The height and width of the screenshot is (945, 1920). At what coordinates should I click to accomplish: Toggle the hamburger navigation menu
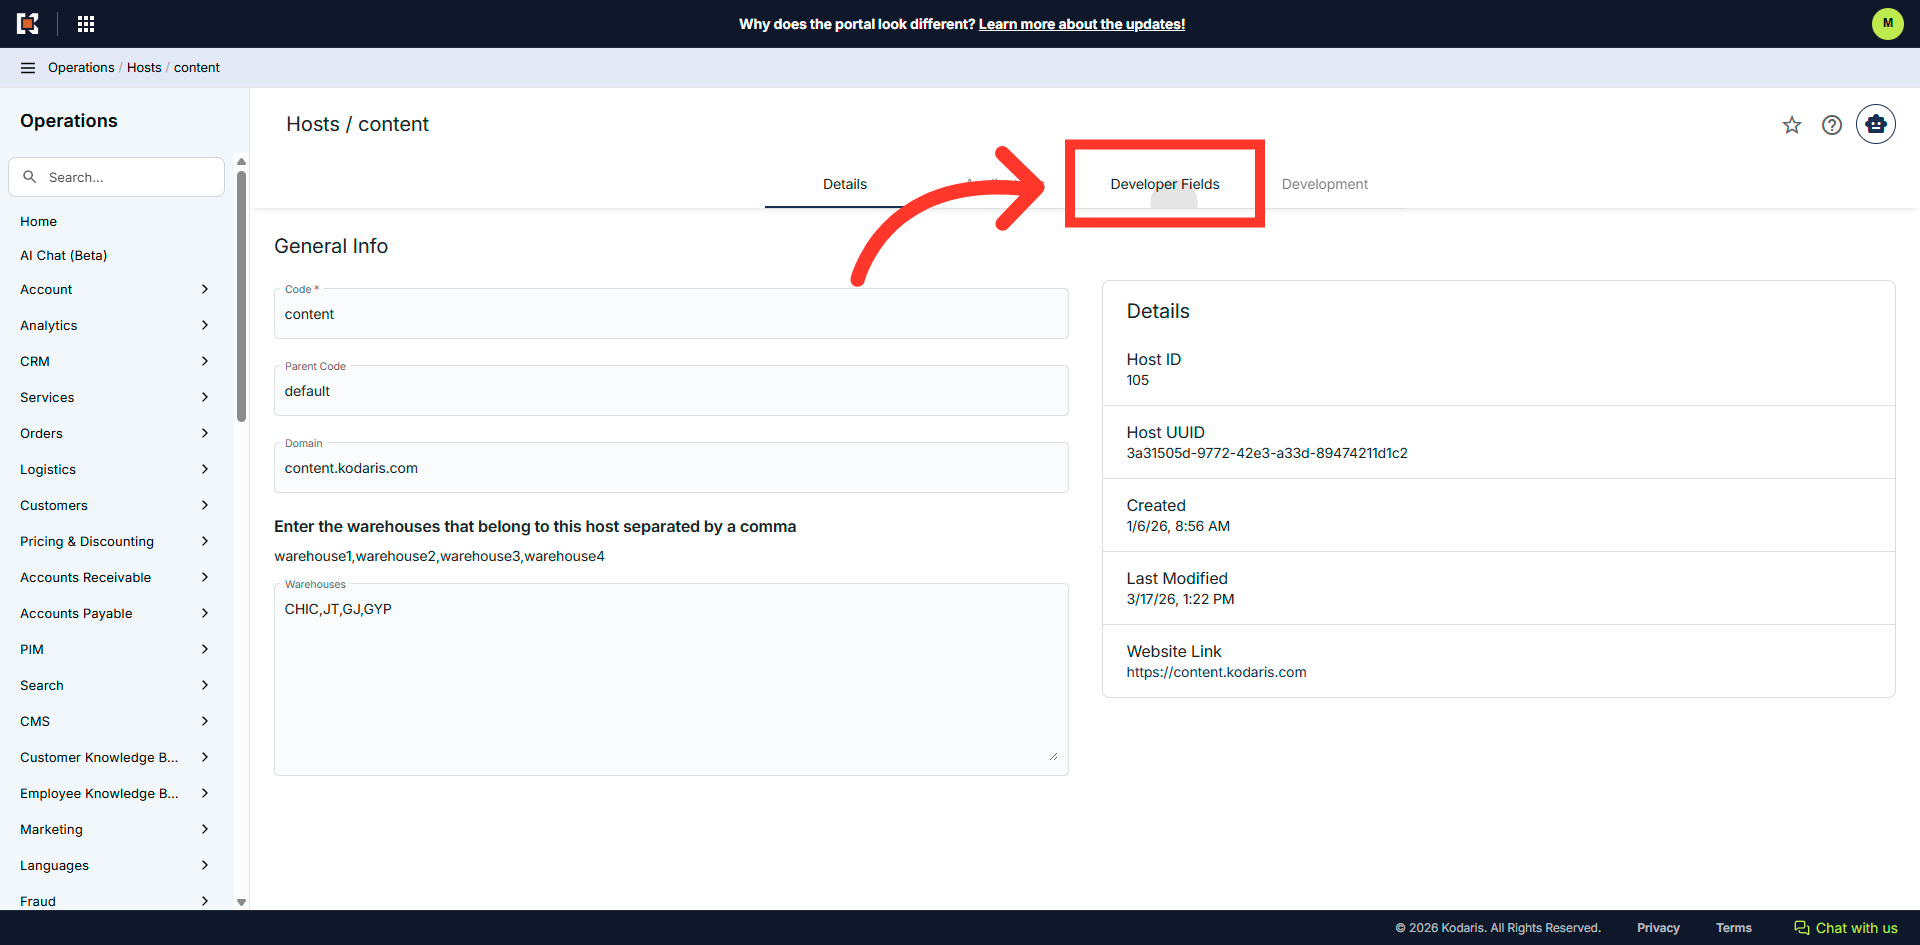tap(28, 68)
